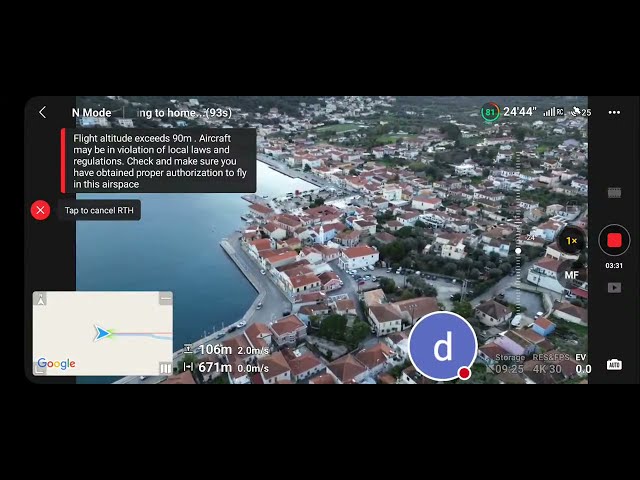
Task: Open the EV 0.0 exposure setting
Action: (583, 364)
